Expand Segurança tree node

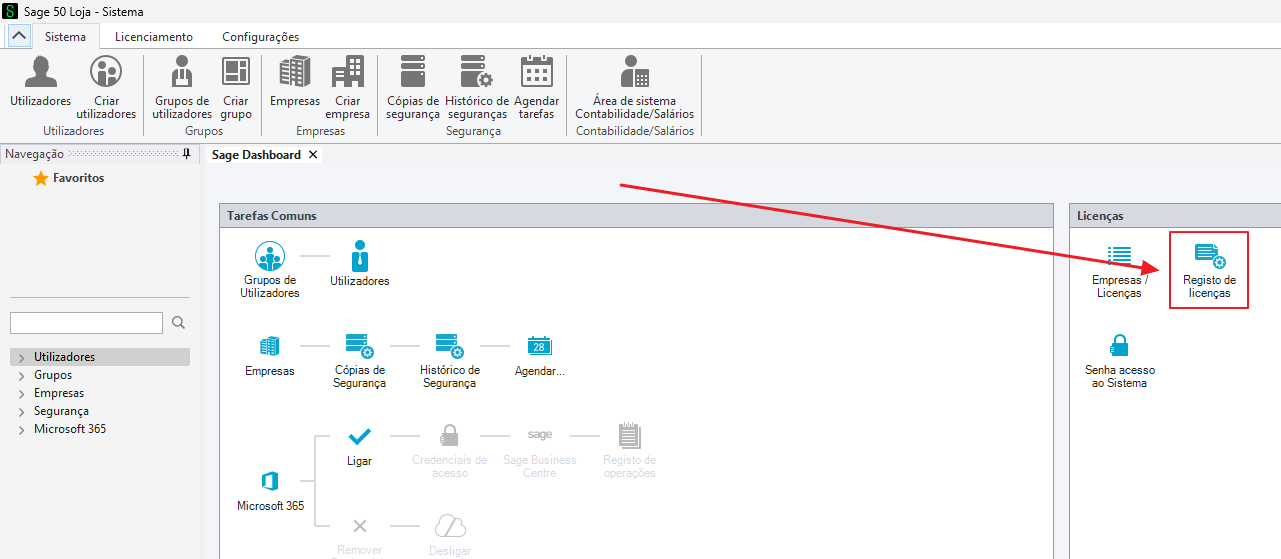(x=22, y=411)
